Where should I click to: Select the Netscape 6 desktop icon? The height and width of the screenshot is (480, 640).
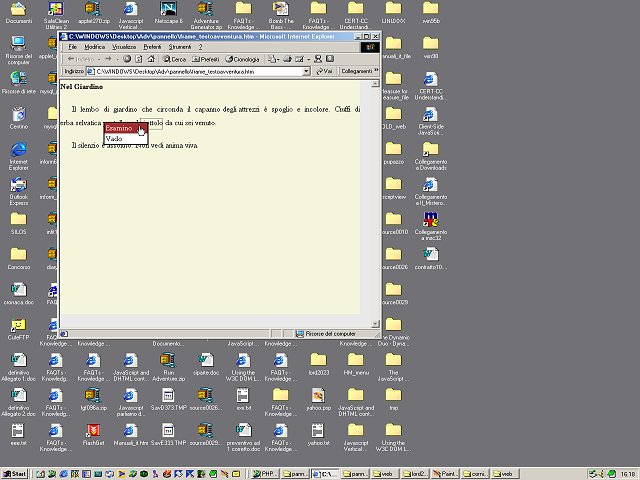pyautogui.click(x=169, y=12)
